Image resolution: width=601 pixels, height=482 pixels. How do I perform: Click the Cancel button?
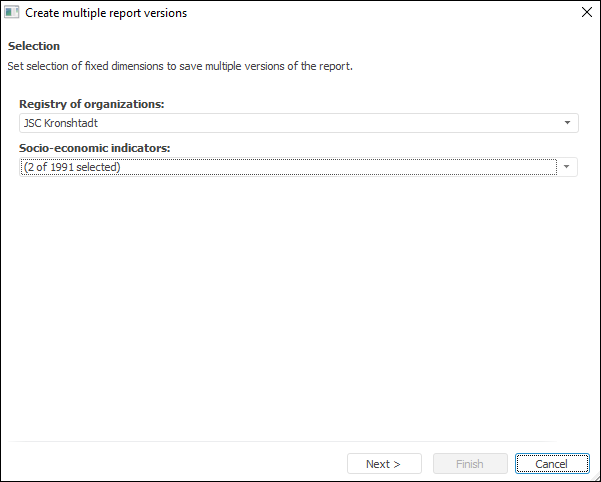click(552, 464)
